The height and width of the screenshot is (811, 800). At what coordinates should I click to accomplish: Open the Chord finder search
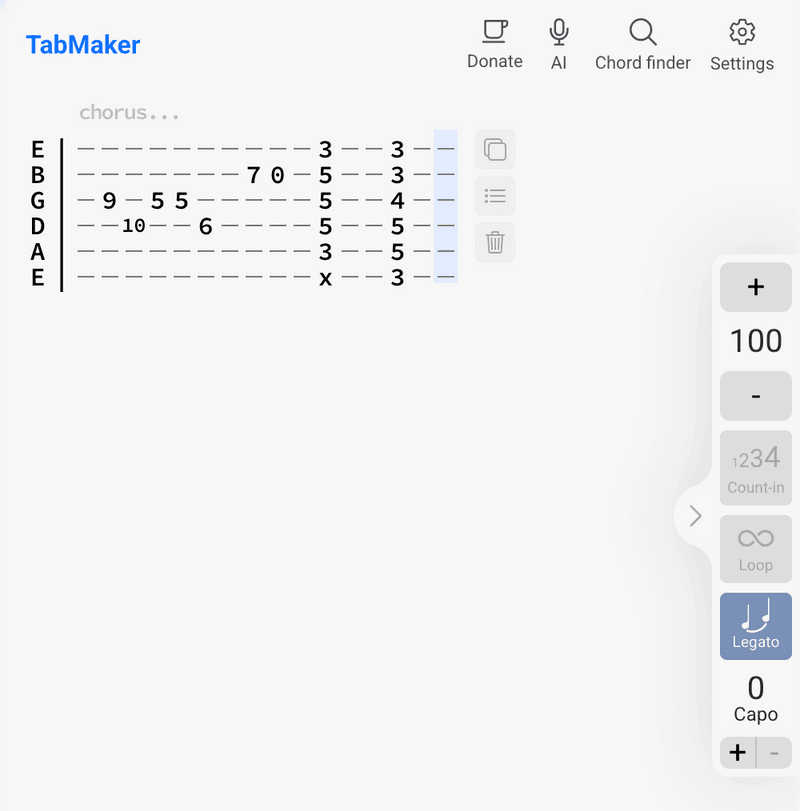[x=642, y=44]
